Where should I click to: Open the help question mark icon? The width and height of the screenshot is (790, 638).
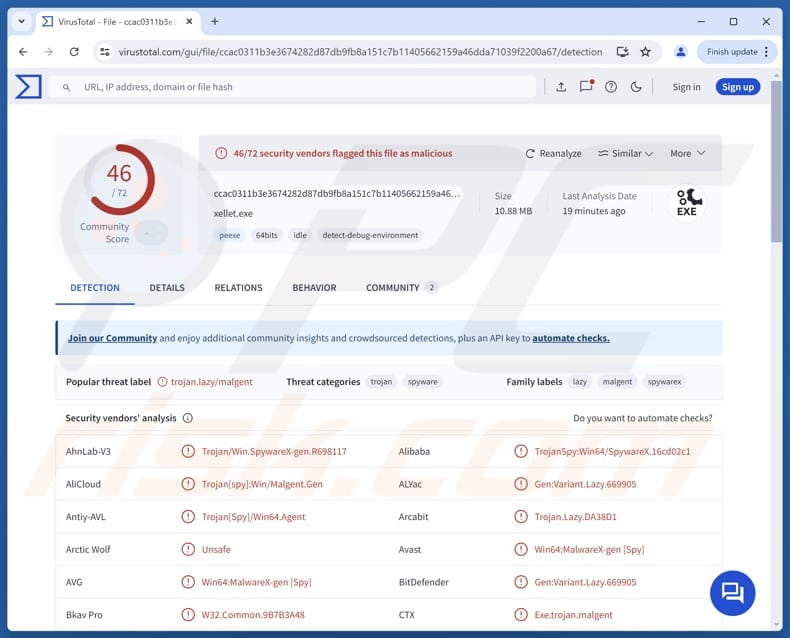[611, 87]
